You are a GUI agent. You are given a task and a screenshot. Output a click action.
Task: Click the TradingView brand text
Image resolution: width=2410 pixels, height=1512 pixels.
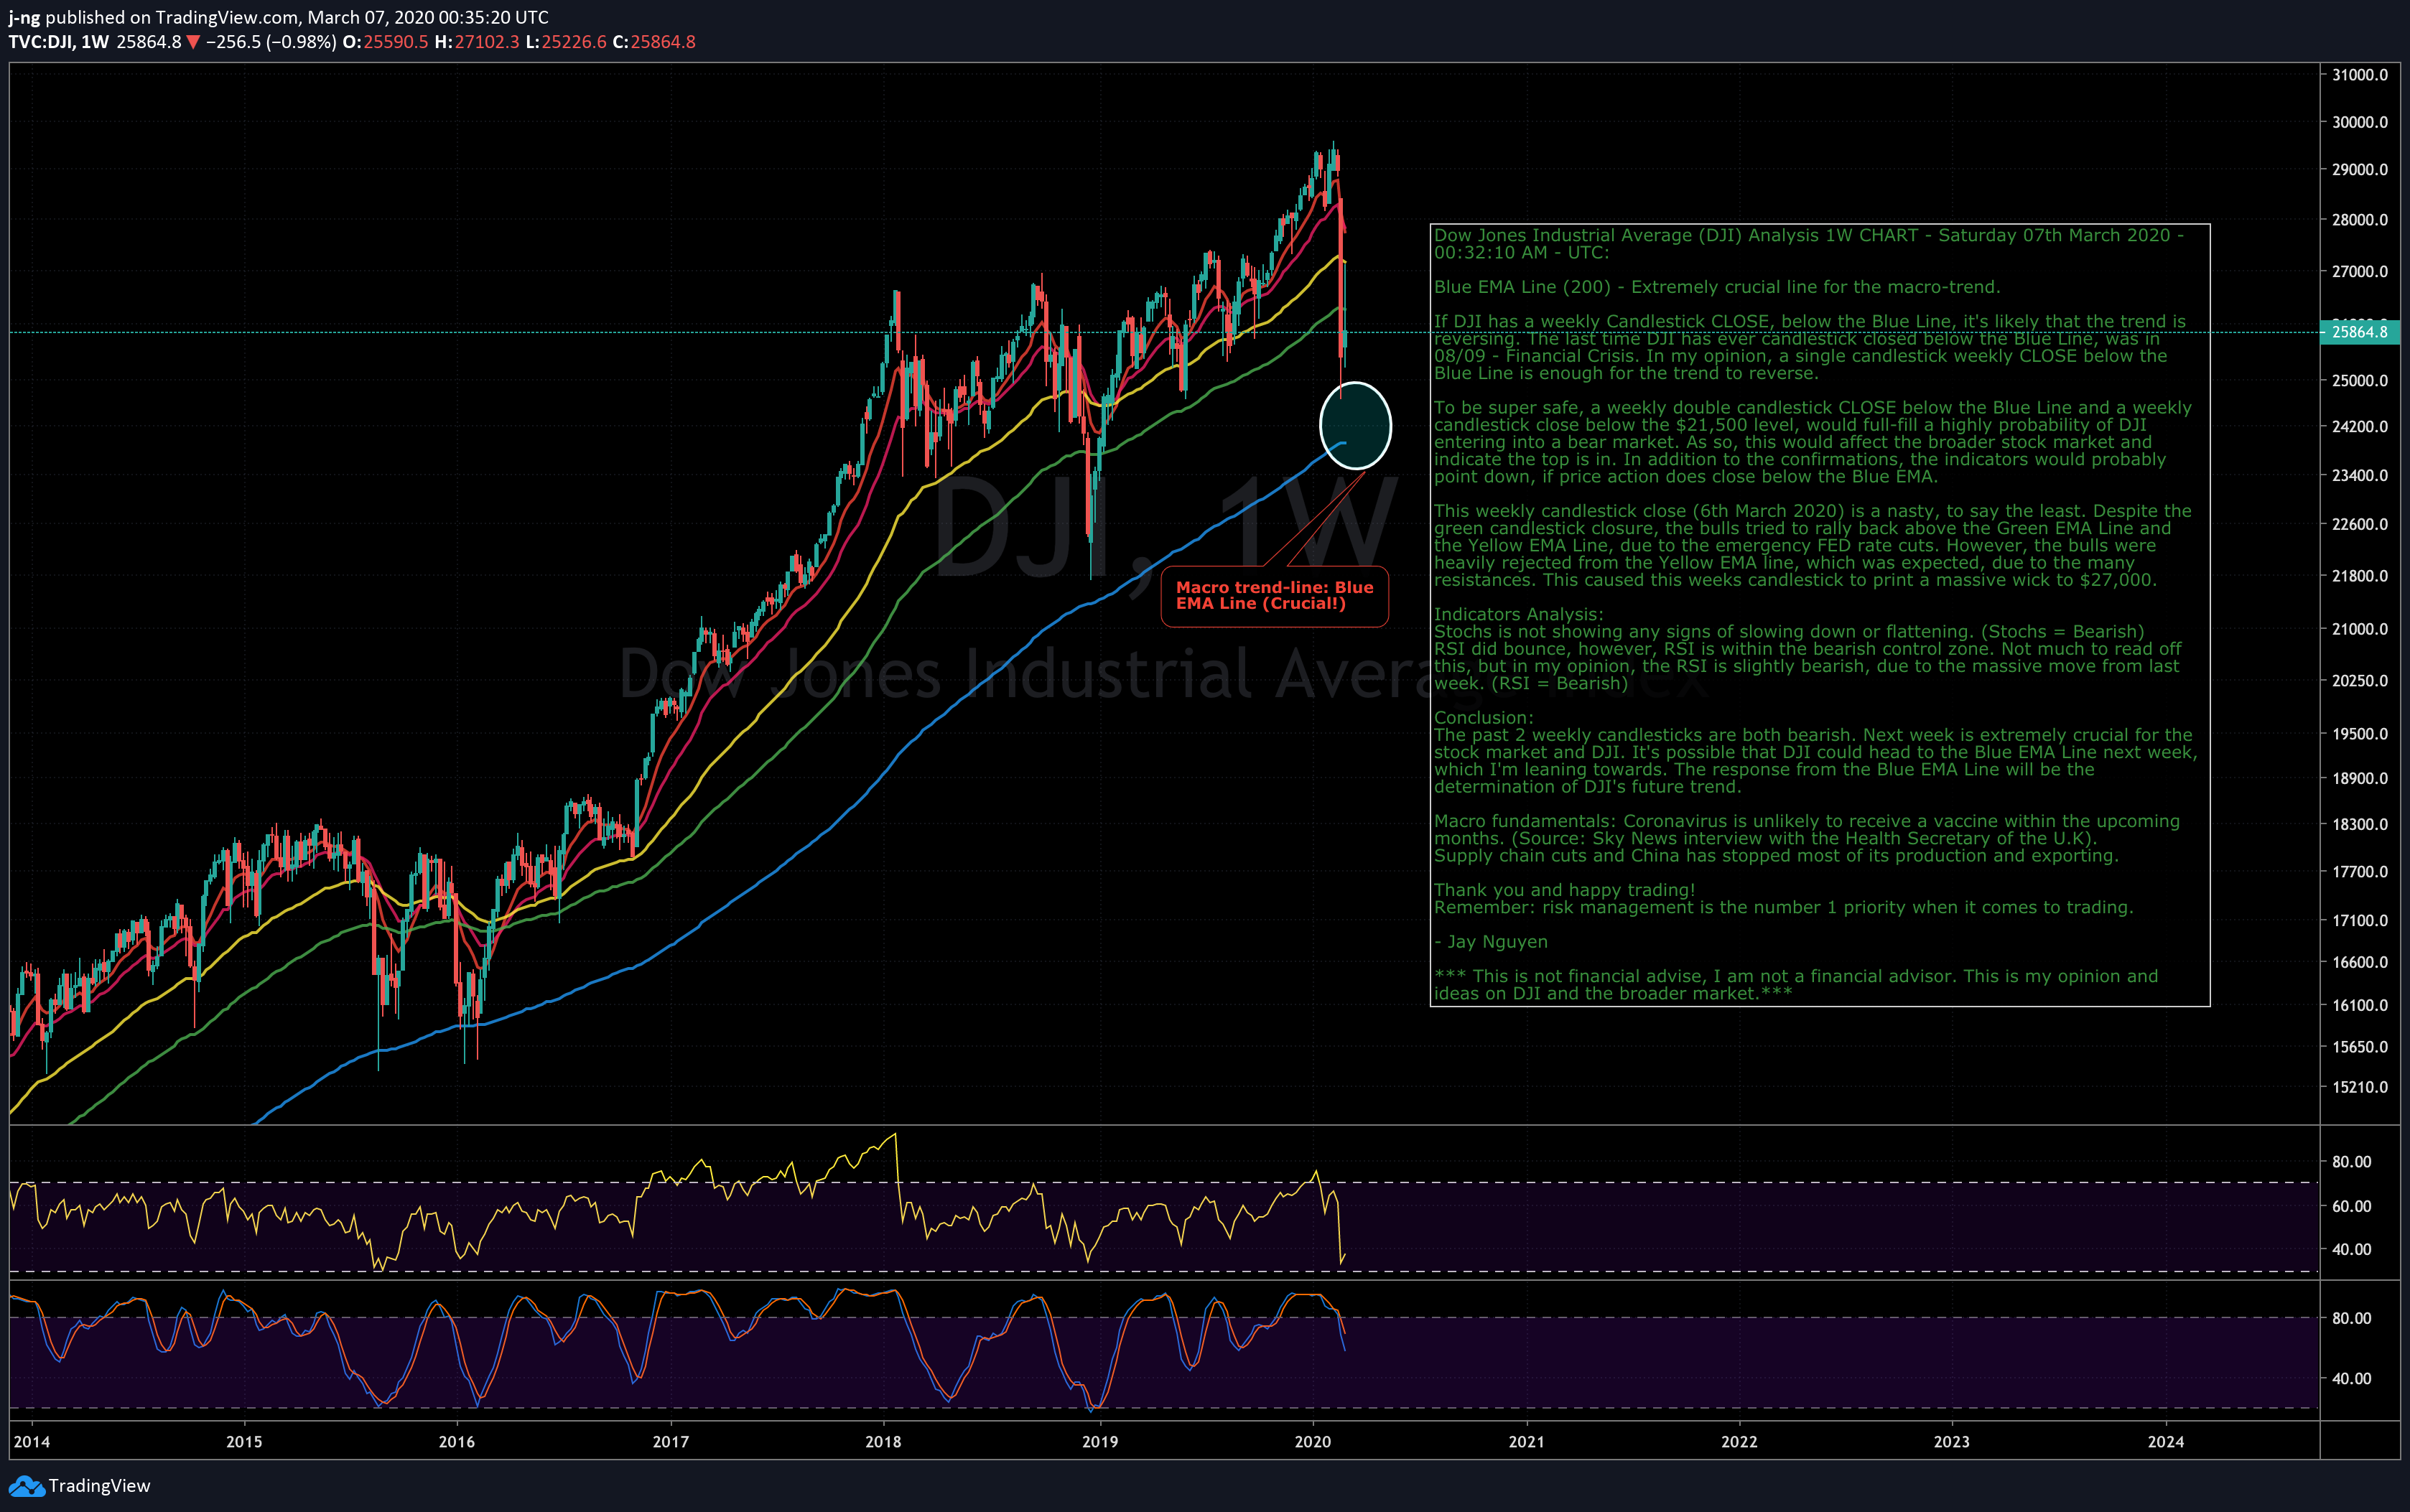pyautogui.click(x=100, y=1486)
